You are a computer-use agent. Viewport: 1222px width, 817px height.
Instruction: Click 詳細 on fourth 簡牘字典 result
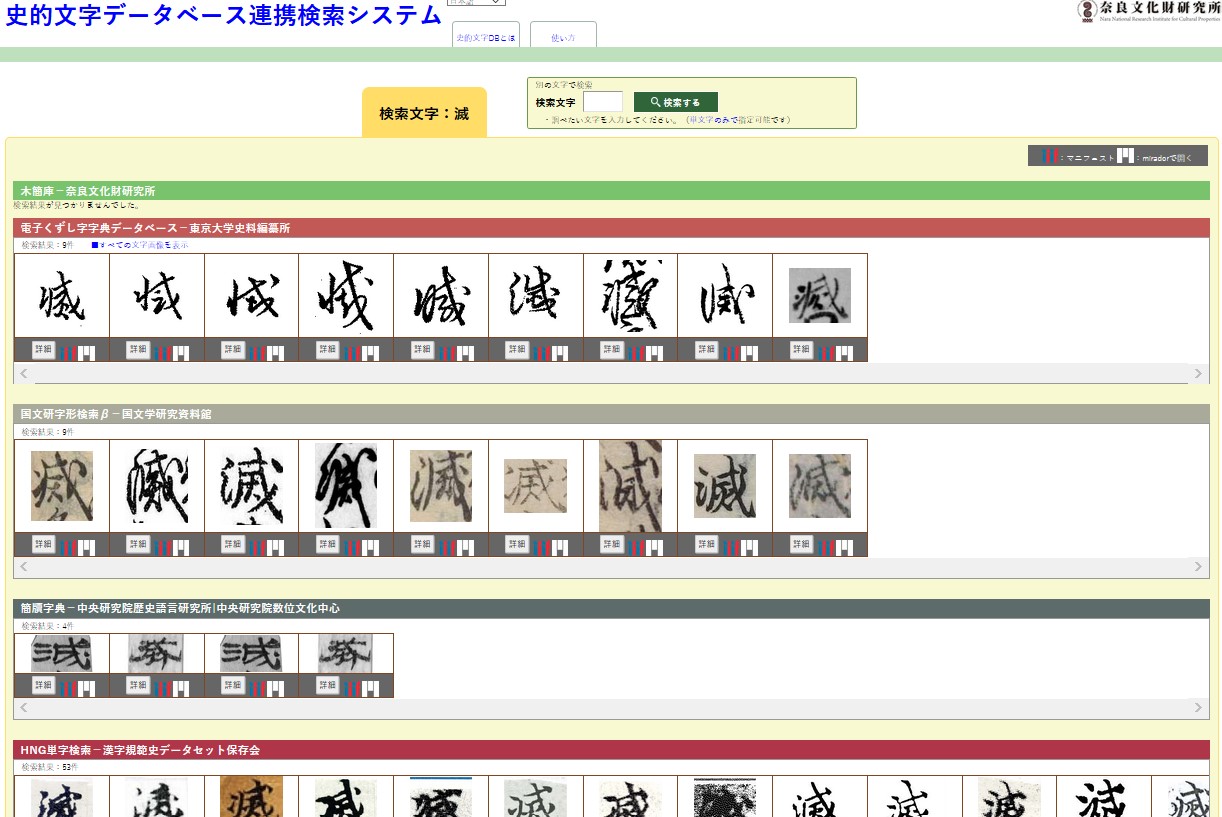[327, 685]
